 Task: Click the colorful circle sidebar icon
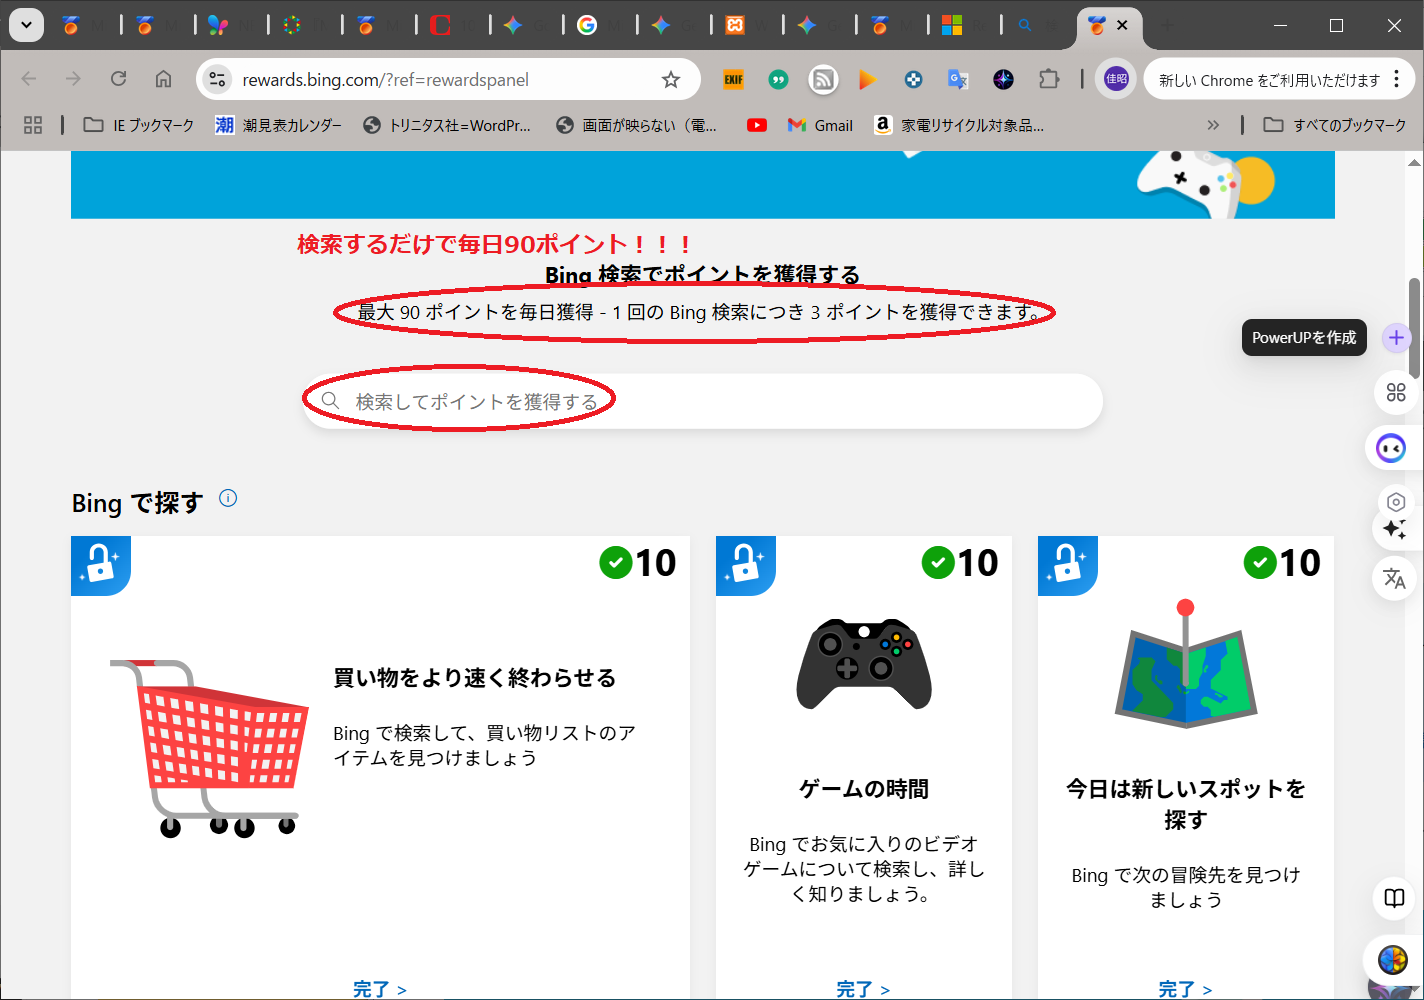[x=1392, y=960]
